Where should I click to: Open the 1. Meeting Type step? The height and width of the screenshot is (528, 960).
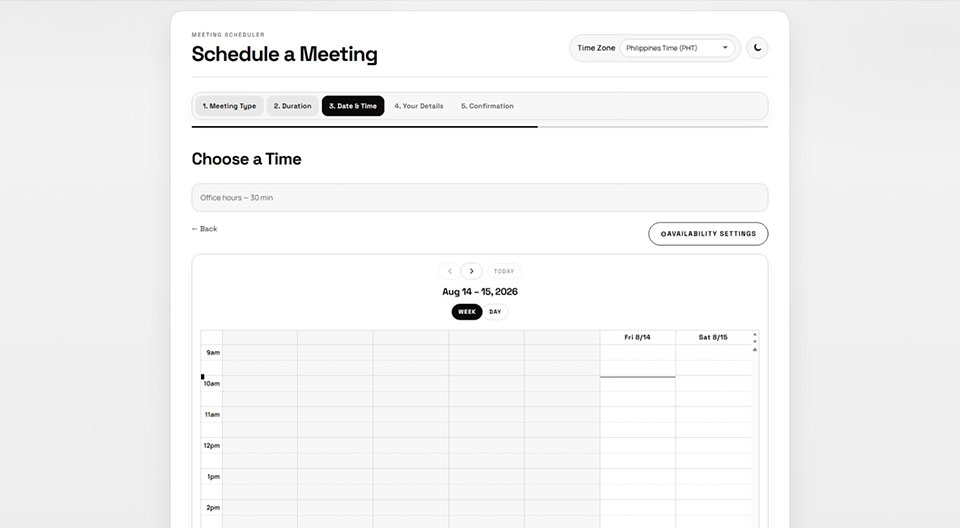229,106
